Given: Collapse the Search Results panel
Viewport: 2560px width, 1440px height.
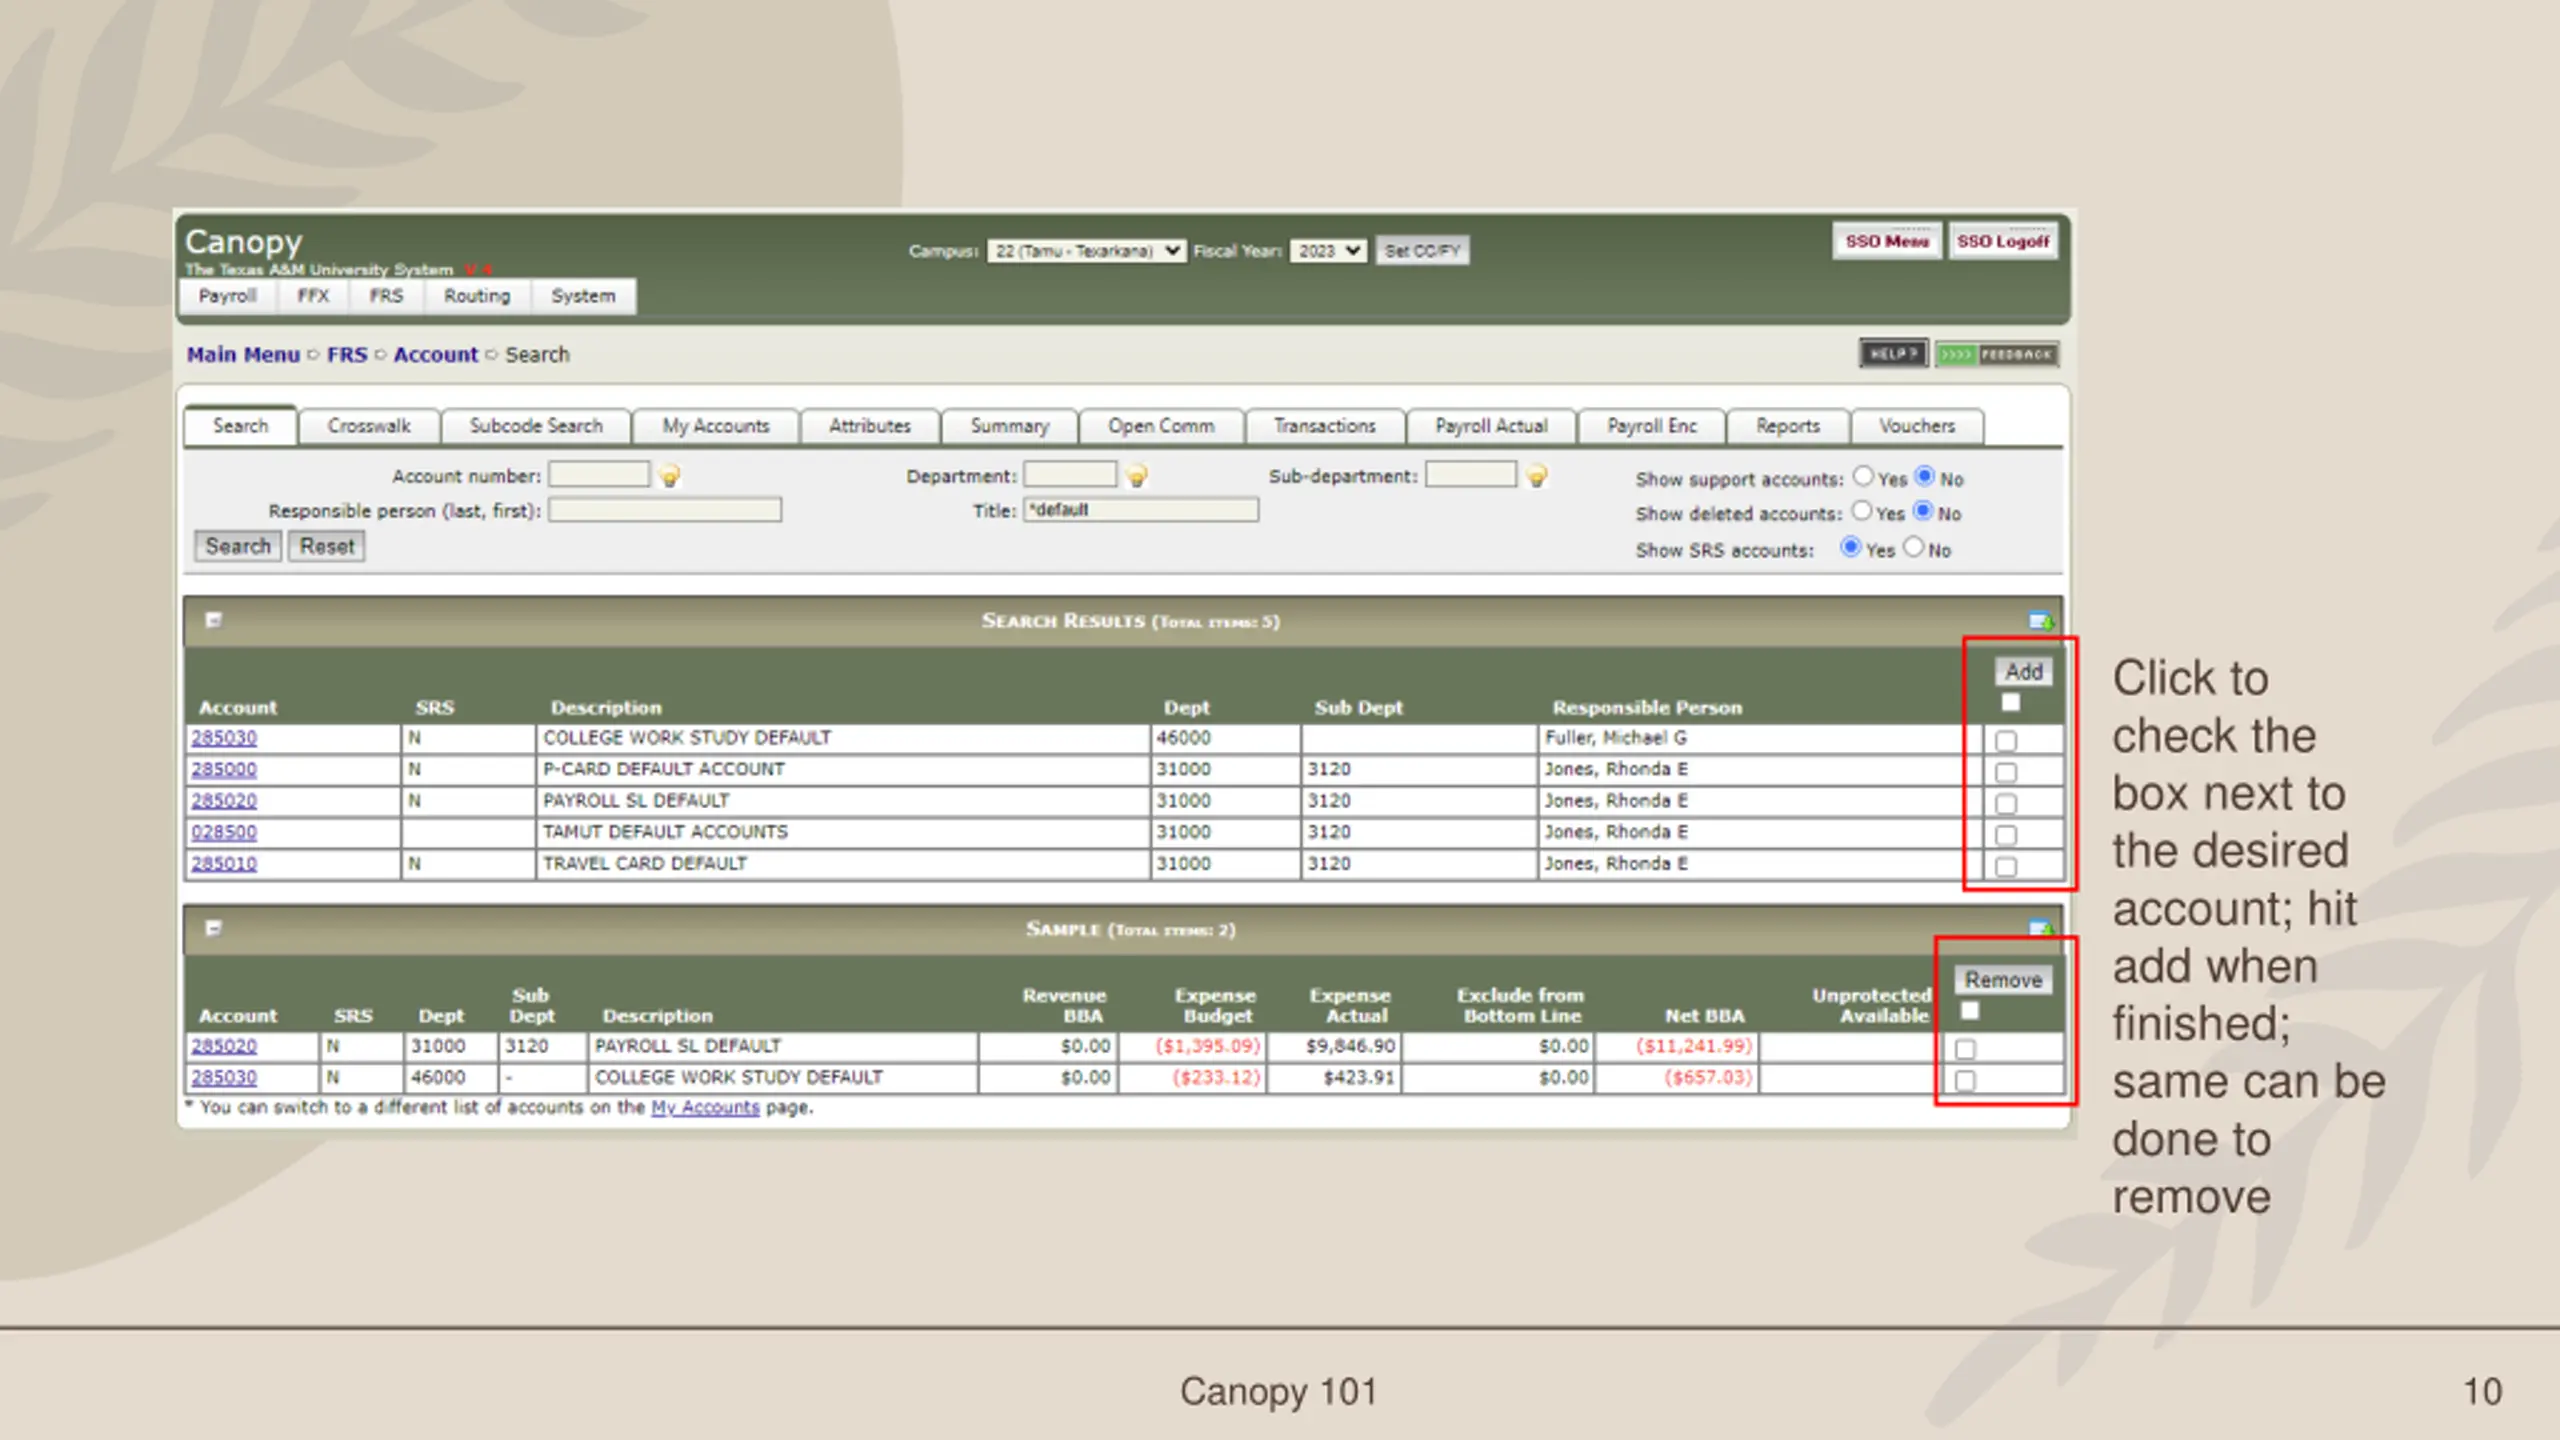Looking at the screenshot, I should click(213, 620).
